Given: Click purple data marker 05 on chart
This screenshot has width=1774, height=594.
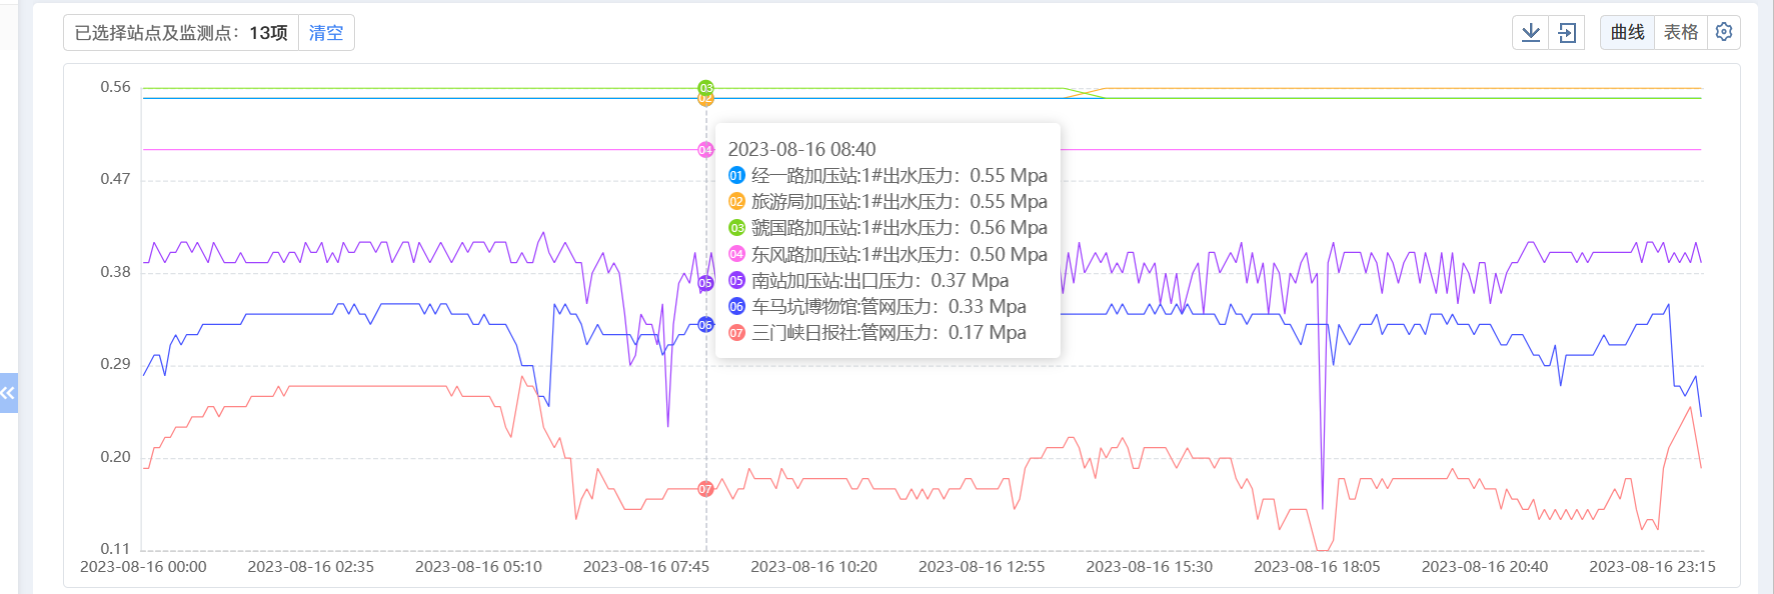Looking at the screenshot, I should tap(706, 283).
